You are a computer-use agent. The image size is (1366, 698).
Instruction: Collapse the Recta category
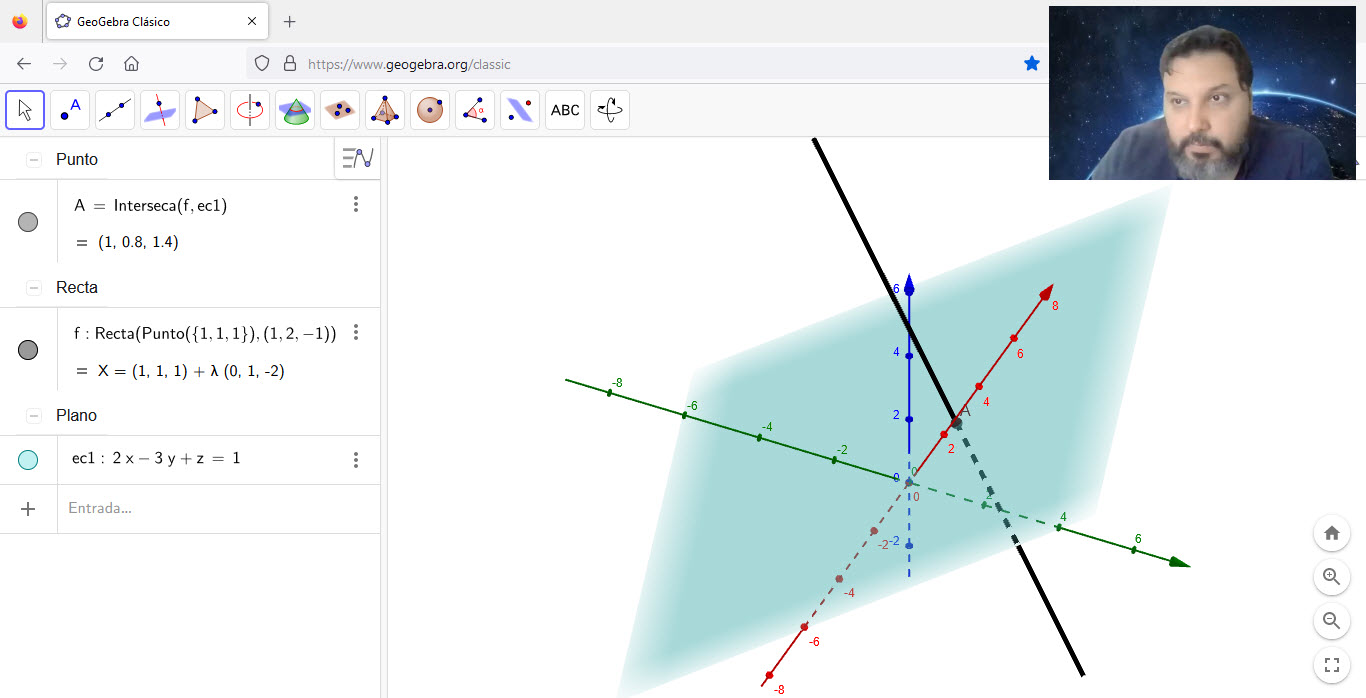tap(34, 288)
